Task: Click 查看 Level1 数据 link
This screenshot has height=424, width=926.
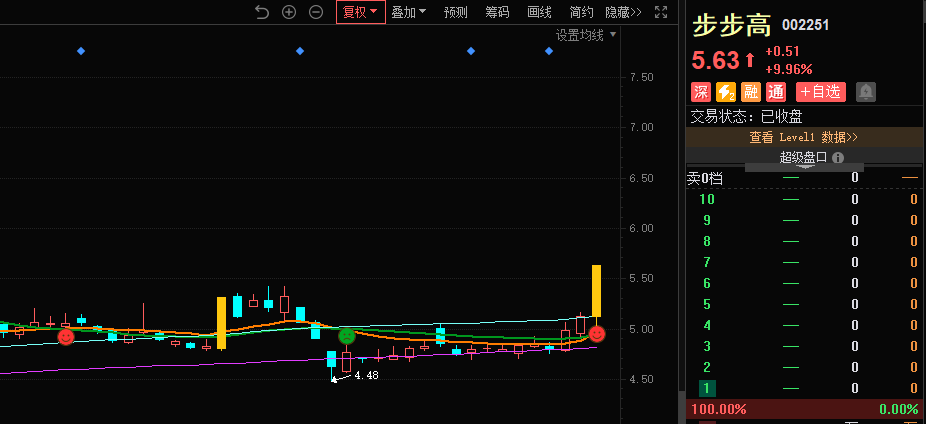Action: pyautogui.click(x=804, y=137)
